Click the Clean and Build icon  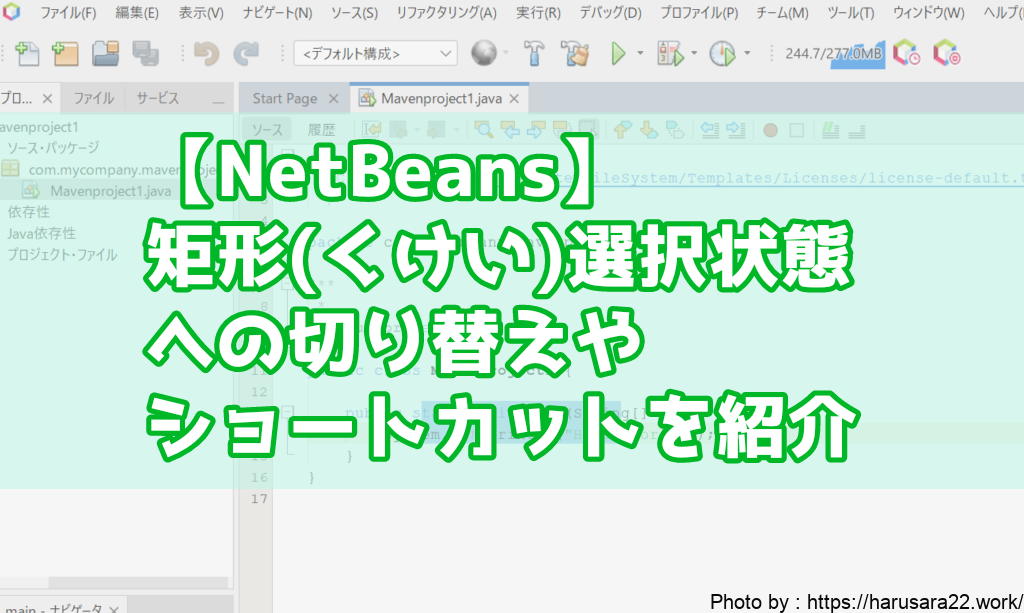[575, 53]
